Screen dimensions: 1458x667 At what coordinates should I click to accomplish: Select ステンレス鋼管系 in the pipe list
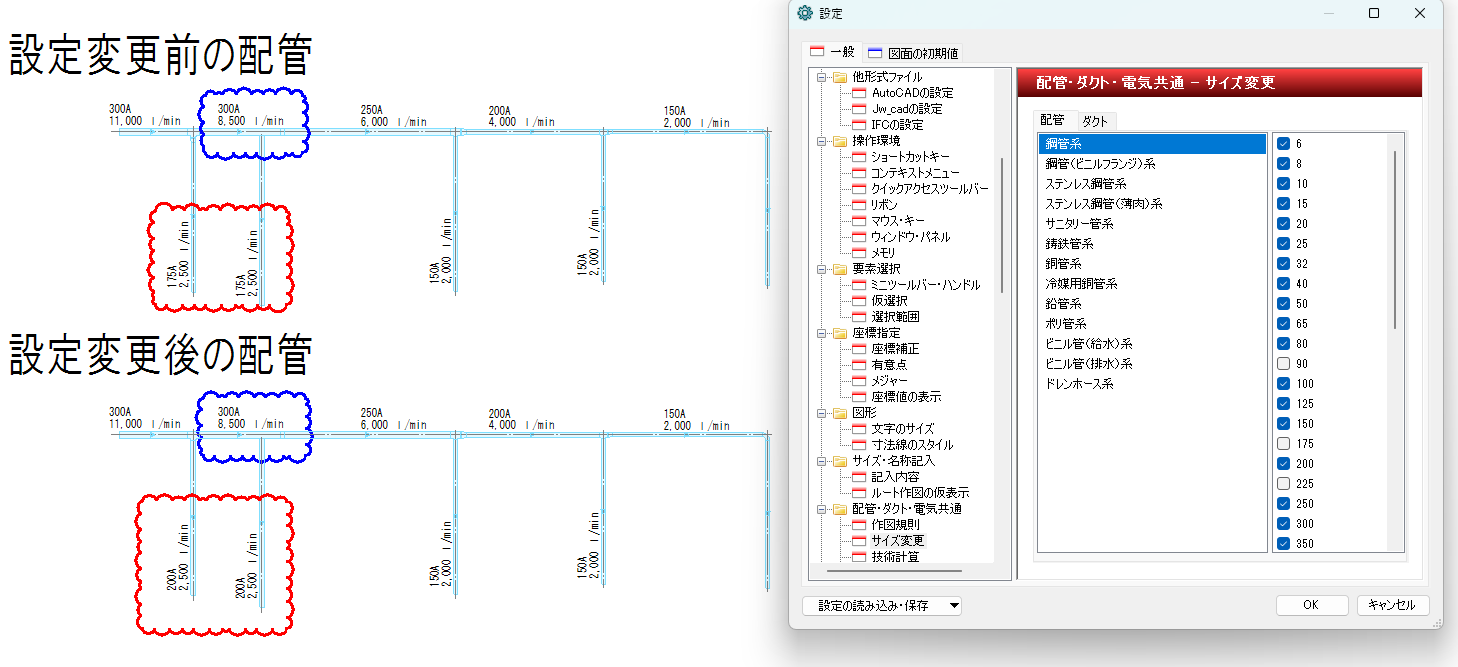click(x=1086, y=184)
